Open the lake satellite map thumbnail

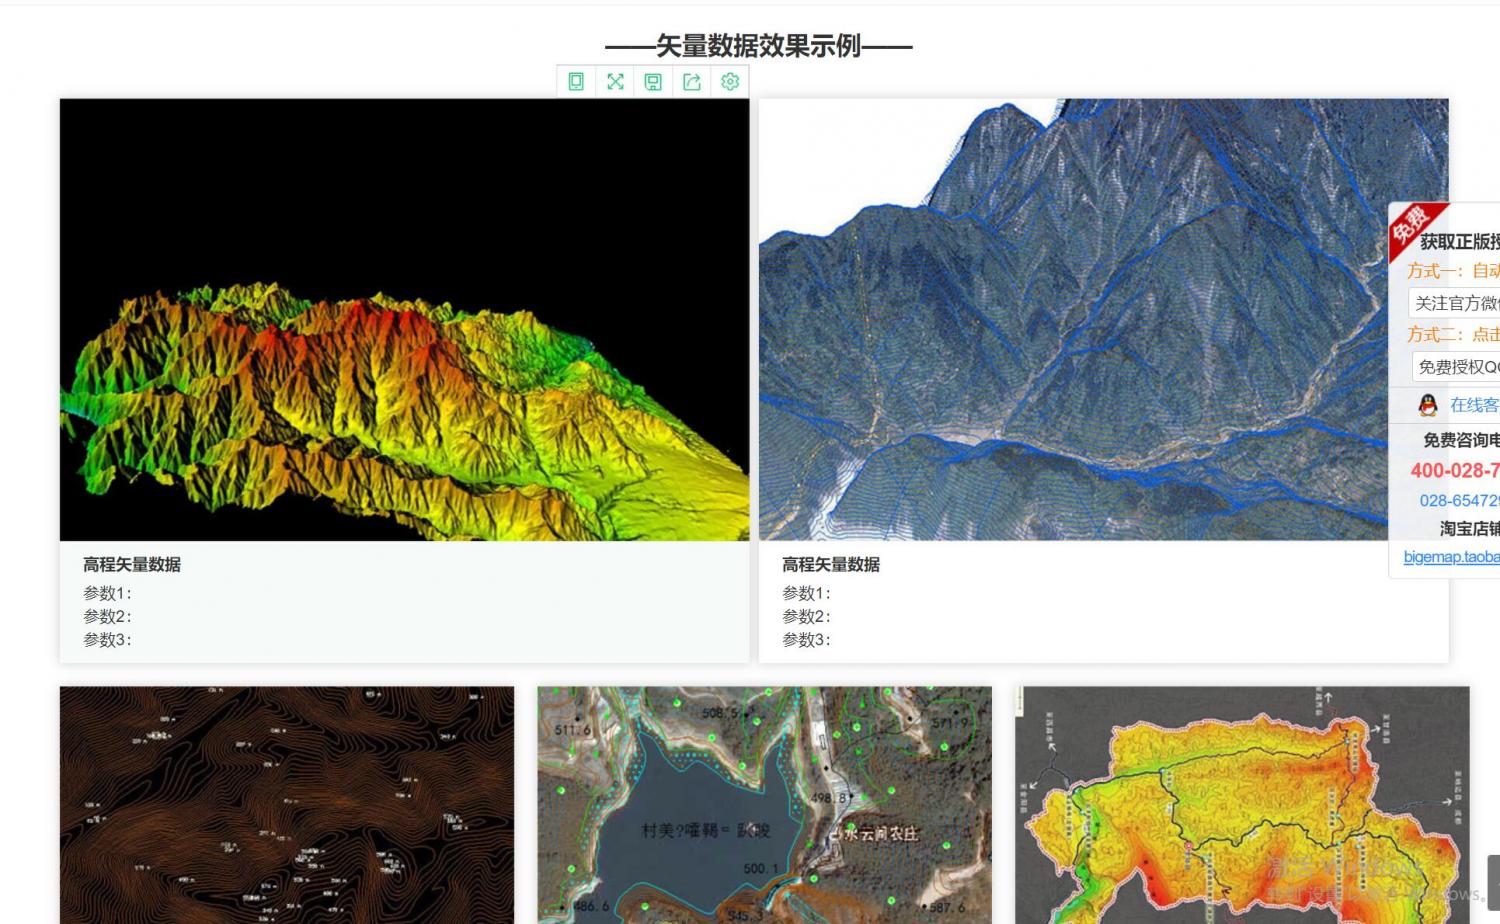pyautogui.click(x=764, y=805)
